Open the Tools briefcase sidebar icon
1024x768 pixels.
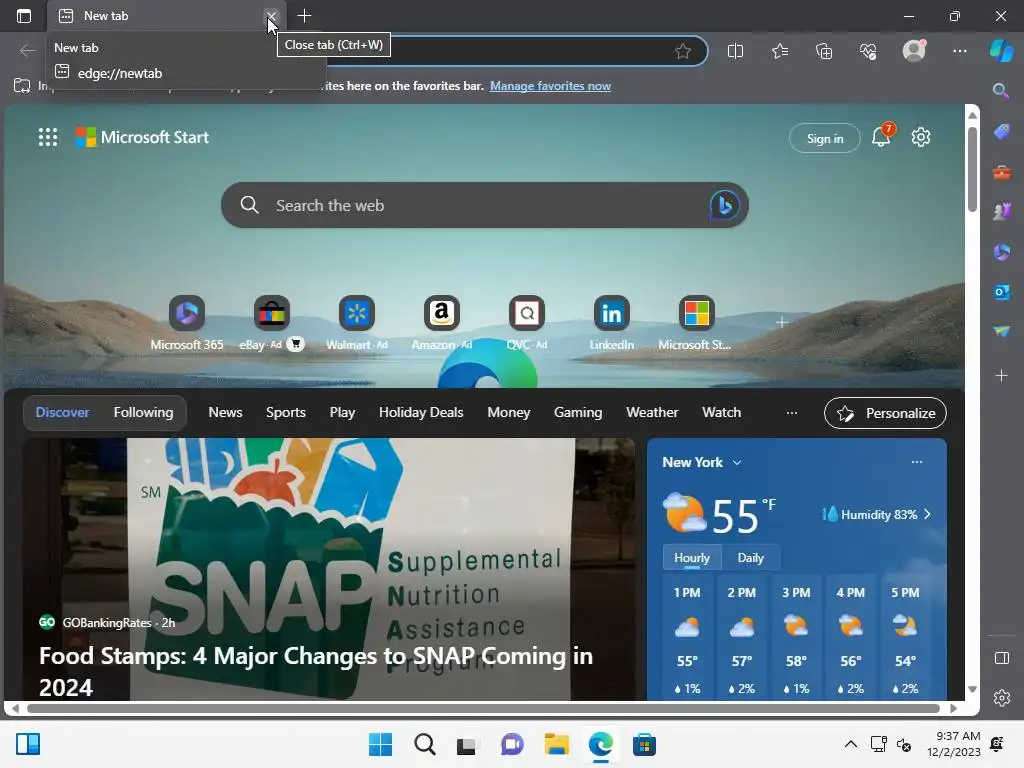[1002, 172]
